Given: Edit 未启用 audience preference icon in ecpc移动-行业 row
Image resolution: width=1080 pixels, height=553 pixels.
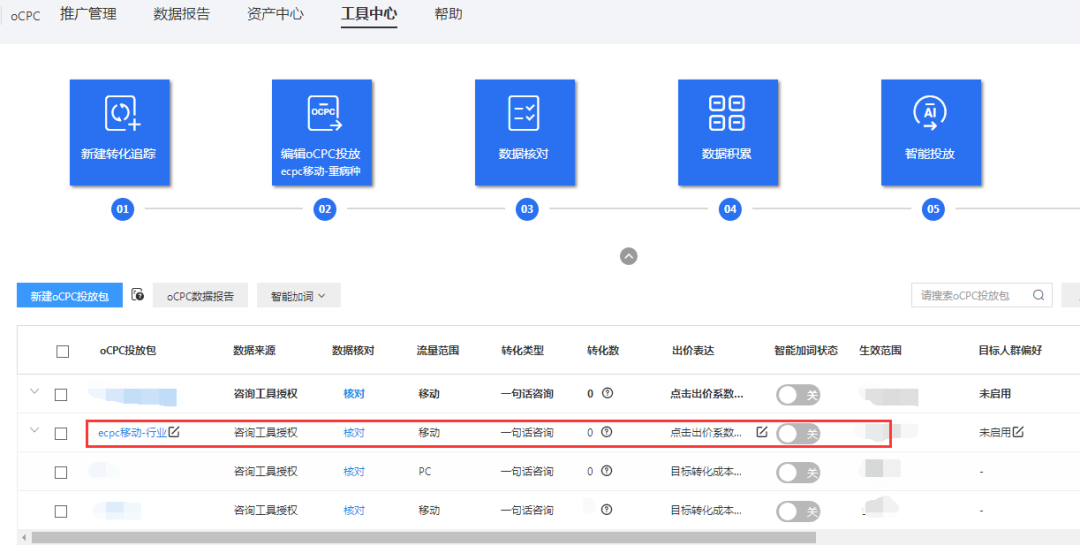Looking at the screenshot, I should click(1017, 432).
